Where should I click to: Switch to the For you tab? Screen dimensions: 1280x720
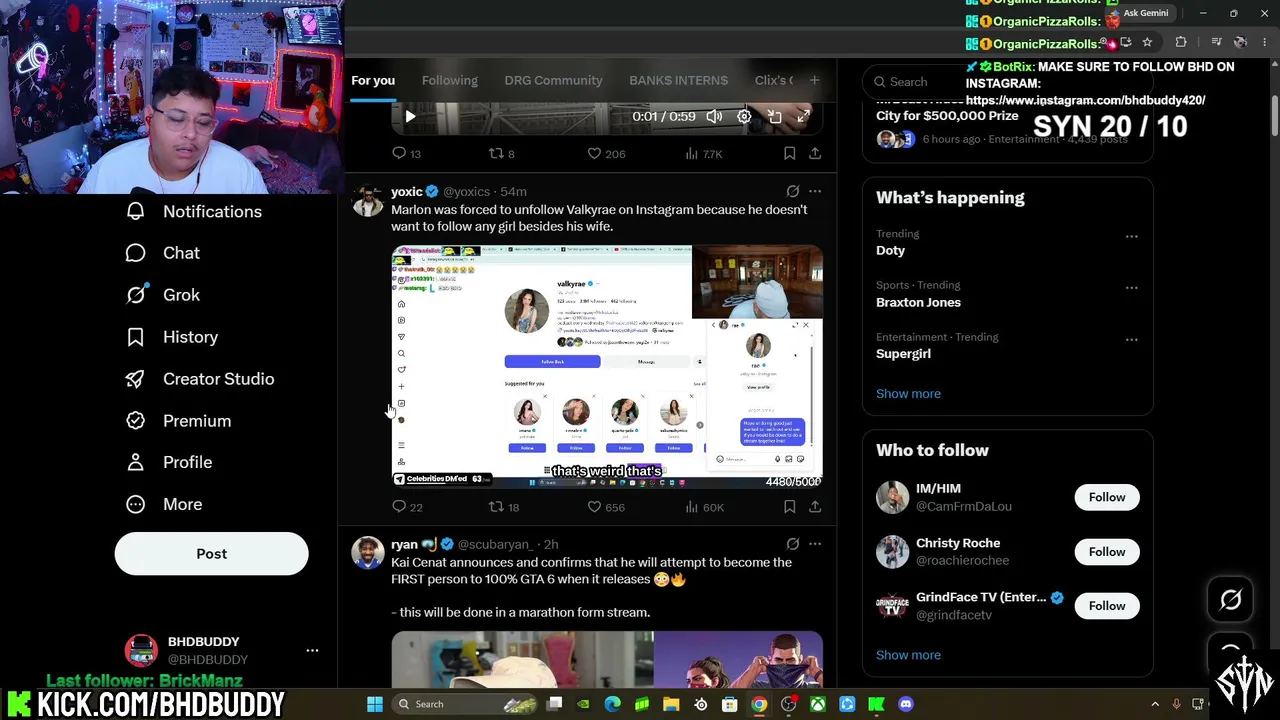coord(373,80)
